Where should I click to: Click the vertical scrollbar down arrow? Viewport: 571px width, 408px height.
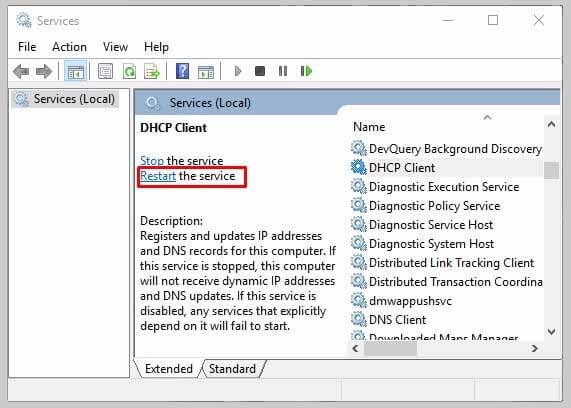click(x=551, y=332)
